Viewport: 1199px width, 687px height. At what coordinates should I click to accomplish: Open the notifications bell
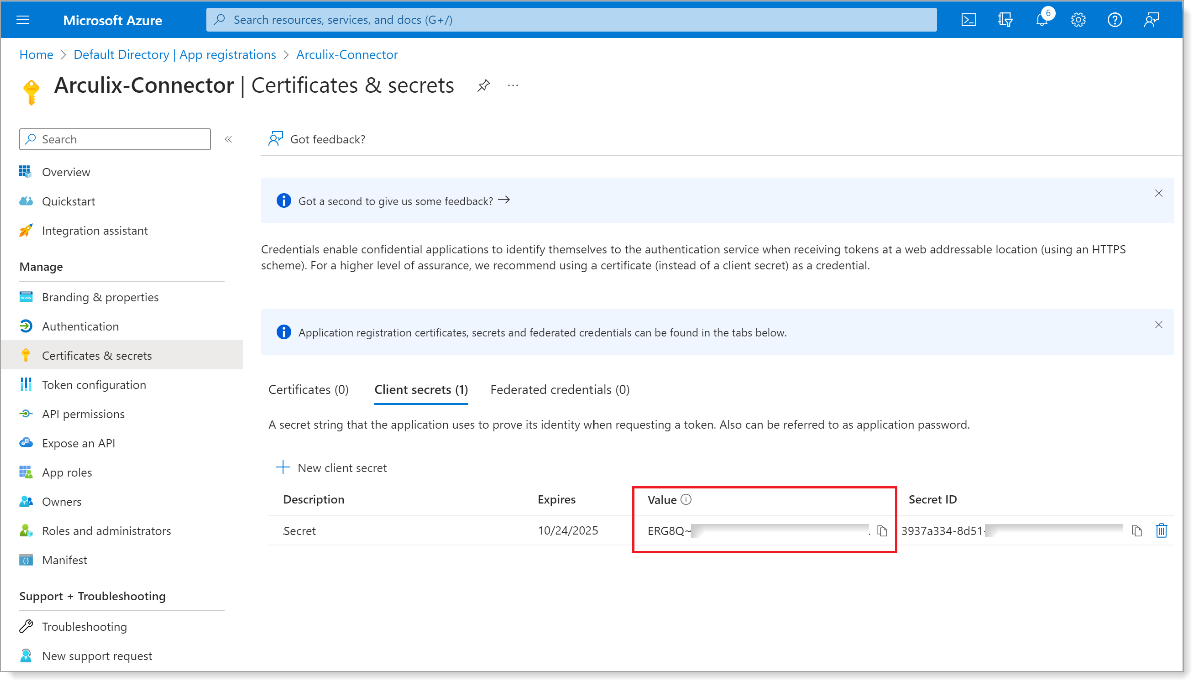pyautogui.click(x=1042, y=20)
